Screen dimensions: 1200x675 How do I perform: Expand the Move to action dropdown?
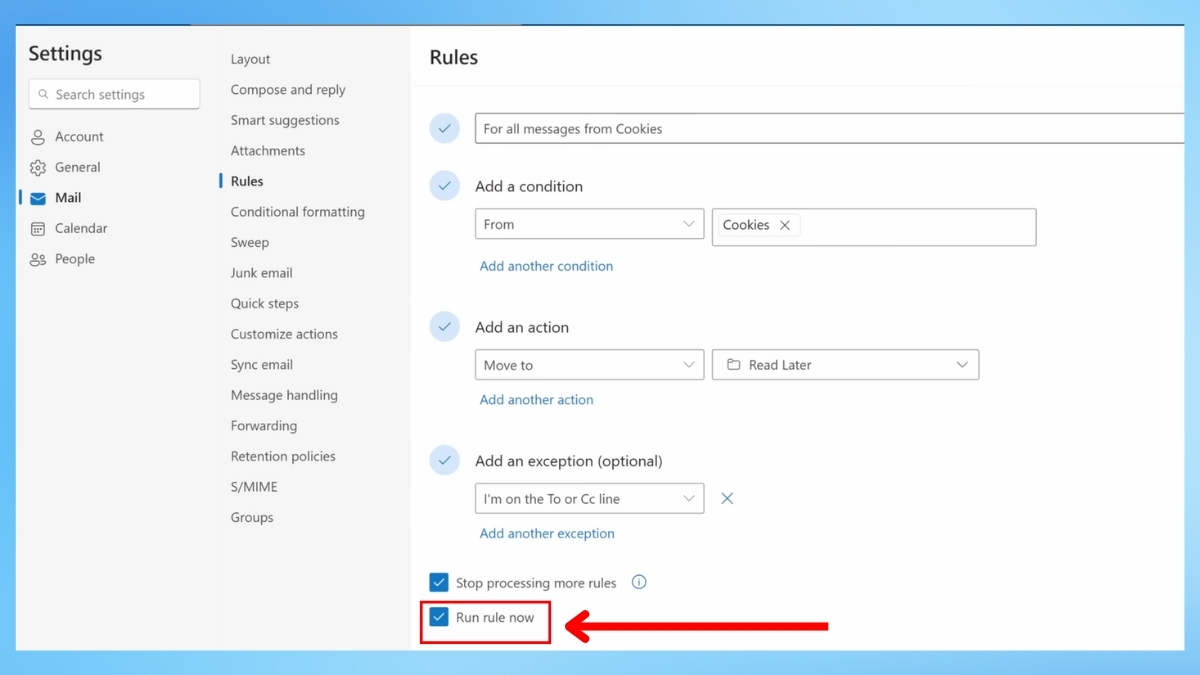pos(589,365)
